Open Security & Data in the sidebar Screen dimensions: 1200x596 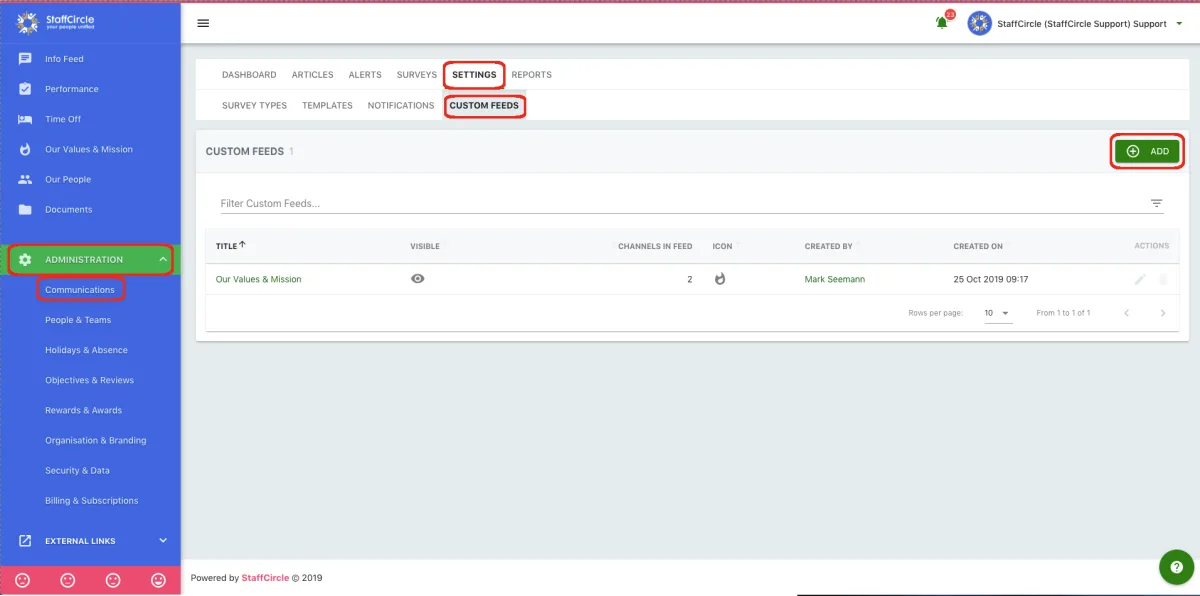(x=77, y=470)
